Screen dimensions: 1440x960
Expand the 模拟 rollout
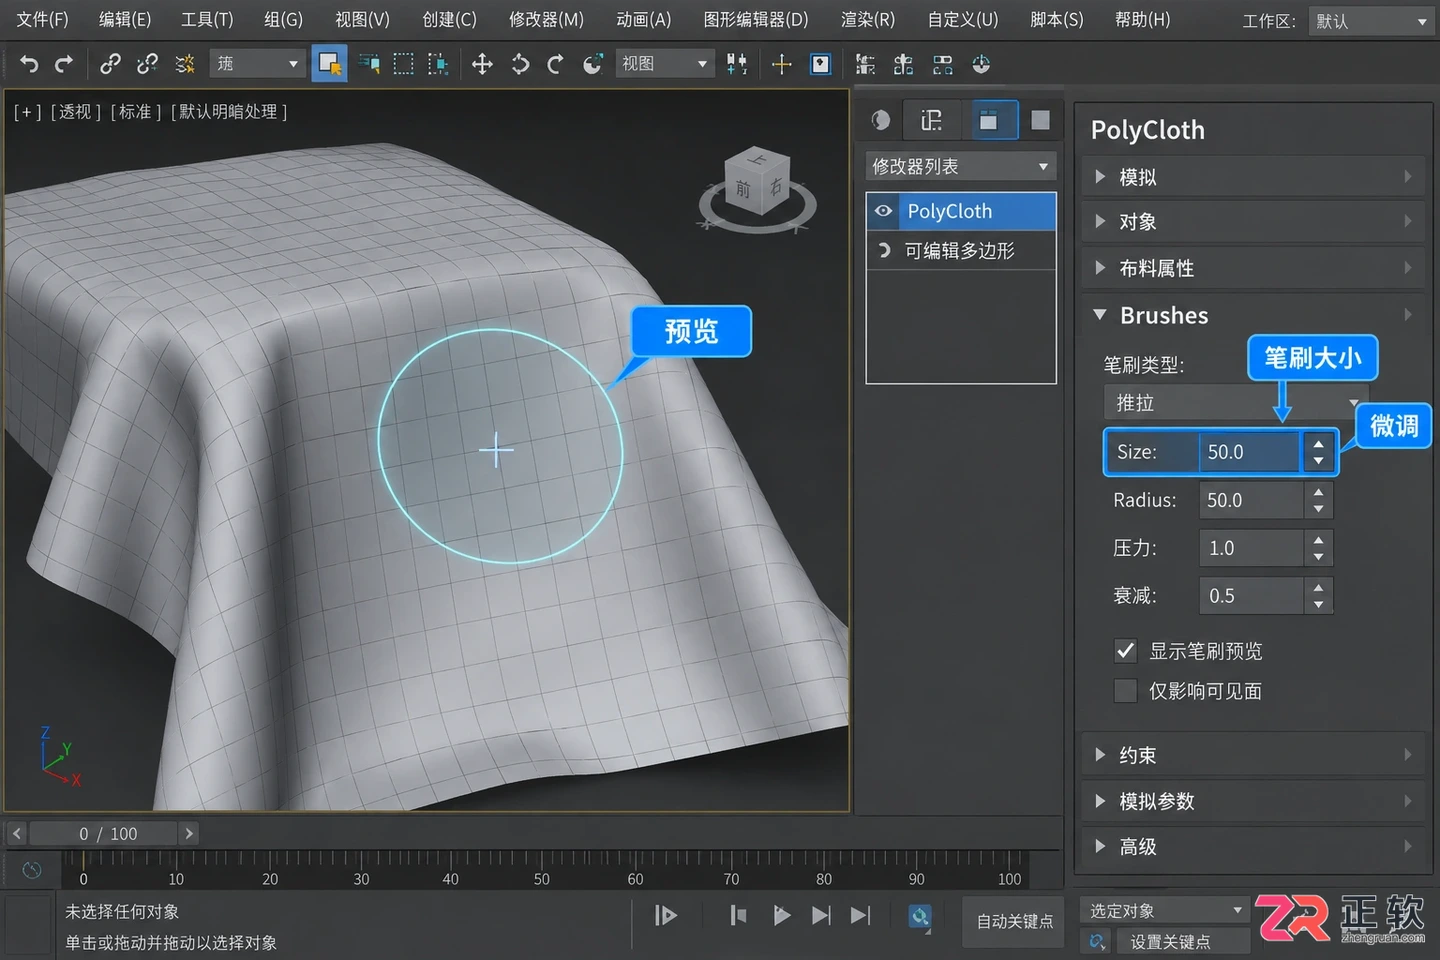(1253, 177)
